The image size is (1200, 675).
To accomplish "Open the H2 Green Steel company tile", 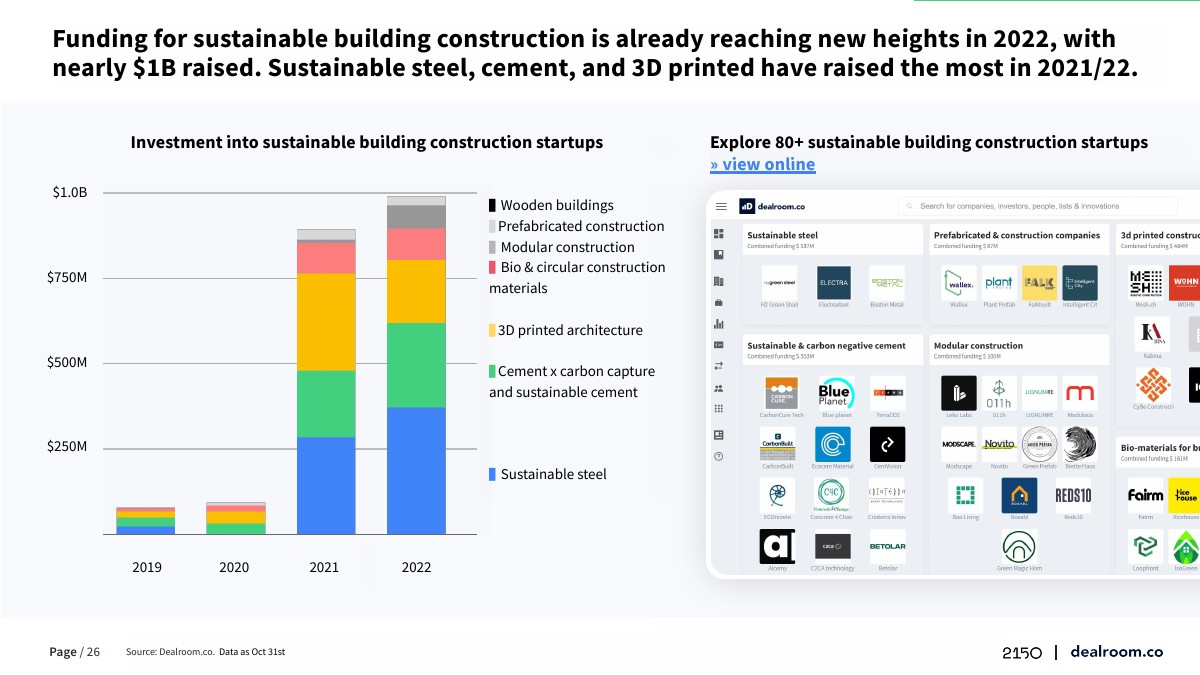I will coord(779,283).
